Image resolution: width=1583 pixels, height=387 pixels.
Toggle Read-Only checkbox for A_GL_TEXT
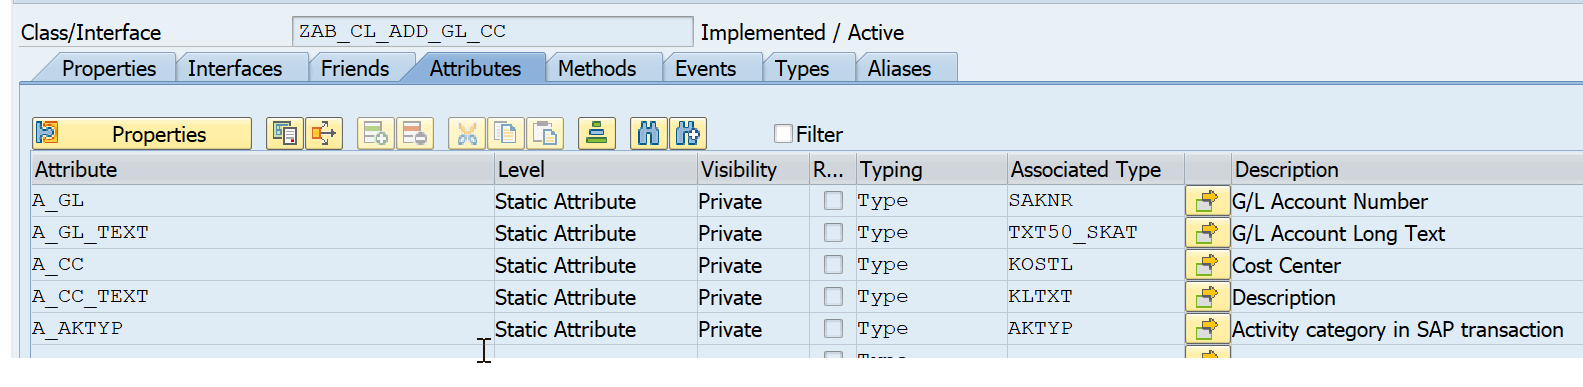click(833, 233)
